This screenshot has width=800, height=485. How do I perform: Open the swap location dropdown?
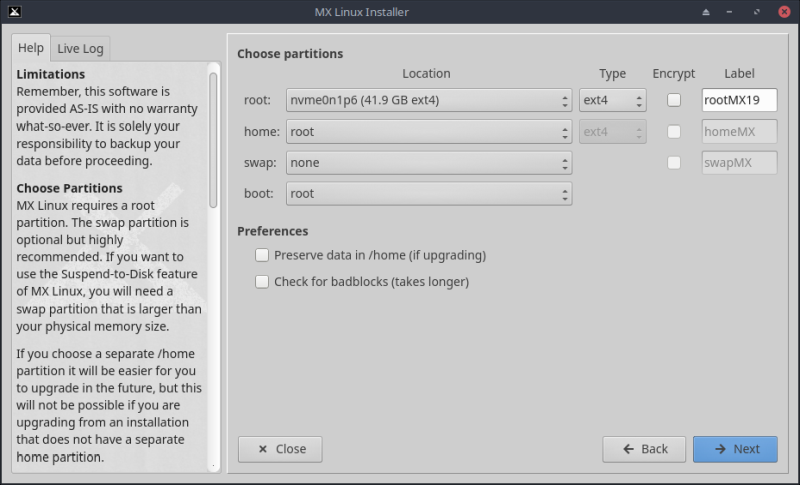tap(429, 163)
